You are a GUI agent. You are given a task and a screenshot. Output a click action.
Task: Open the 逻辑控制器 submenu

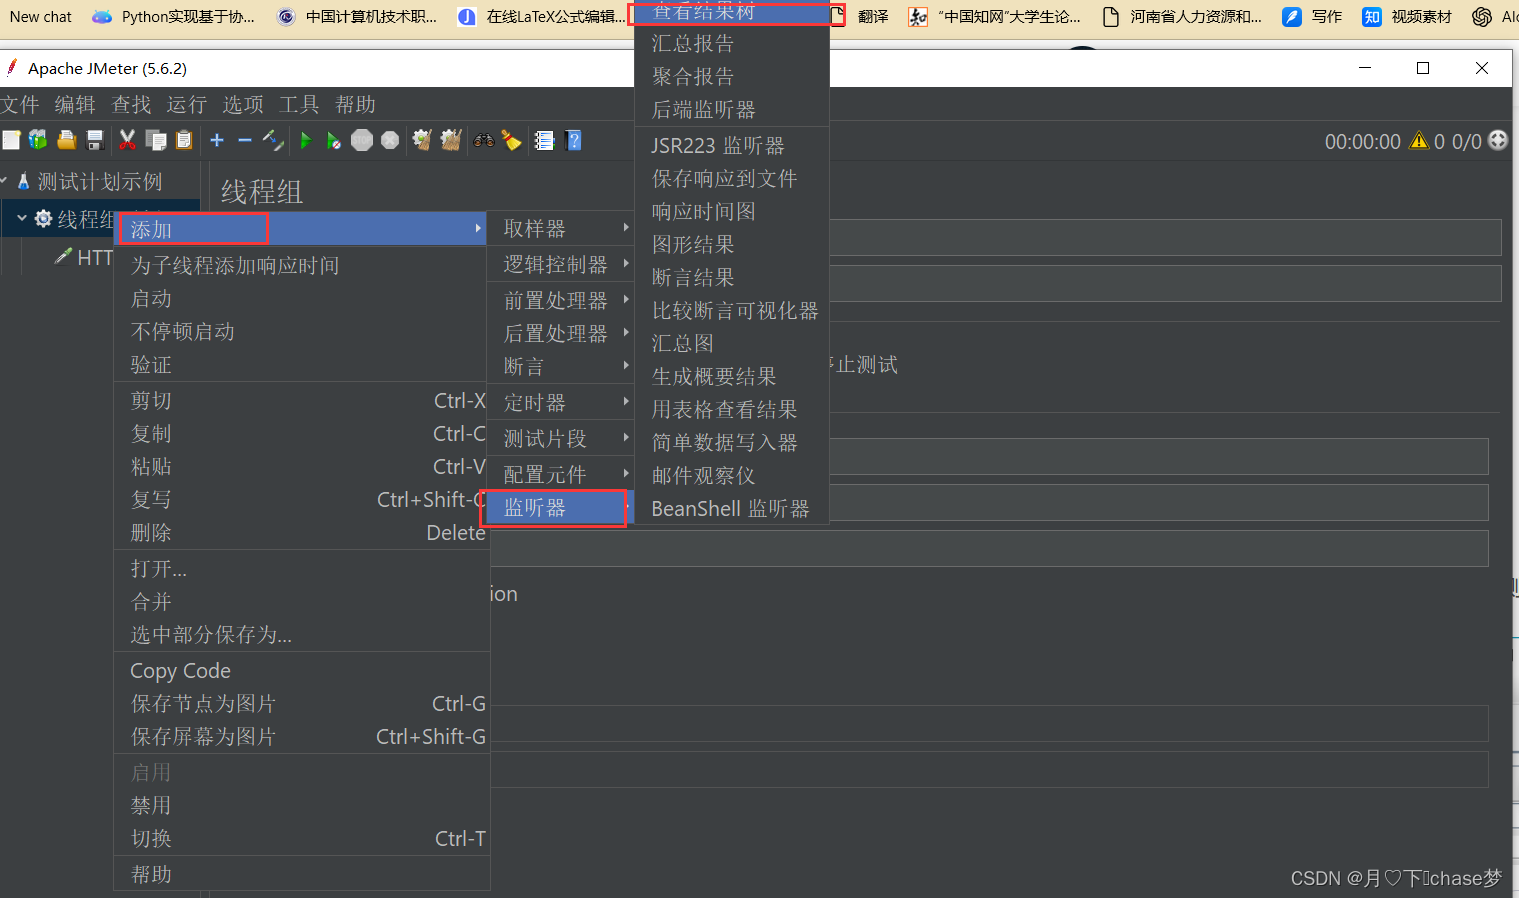point(561,265)
